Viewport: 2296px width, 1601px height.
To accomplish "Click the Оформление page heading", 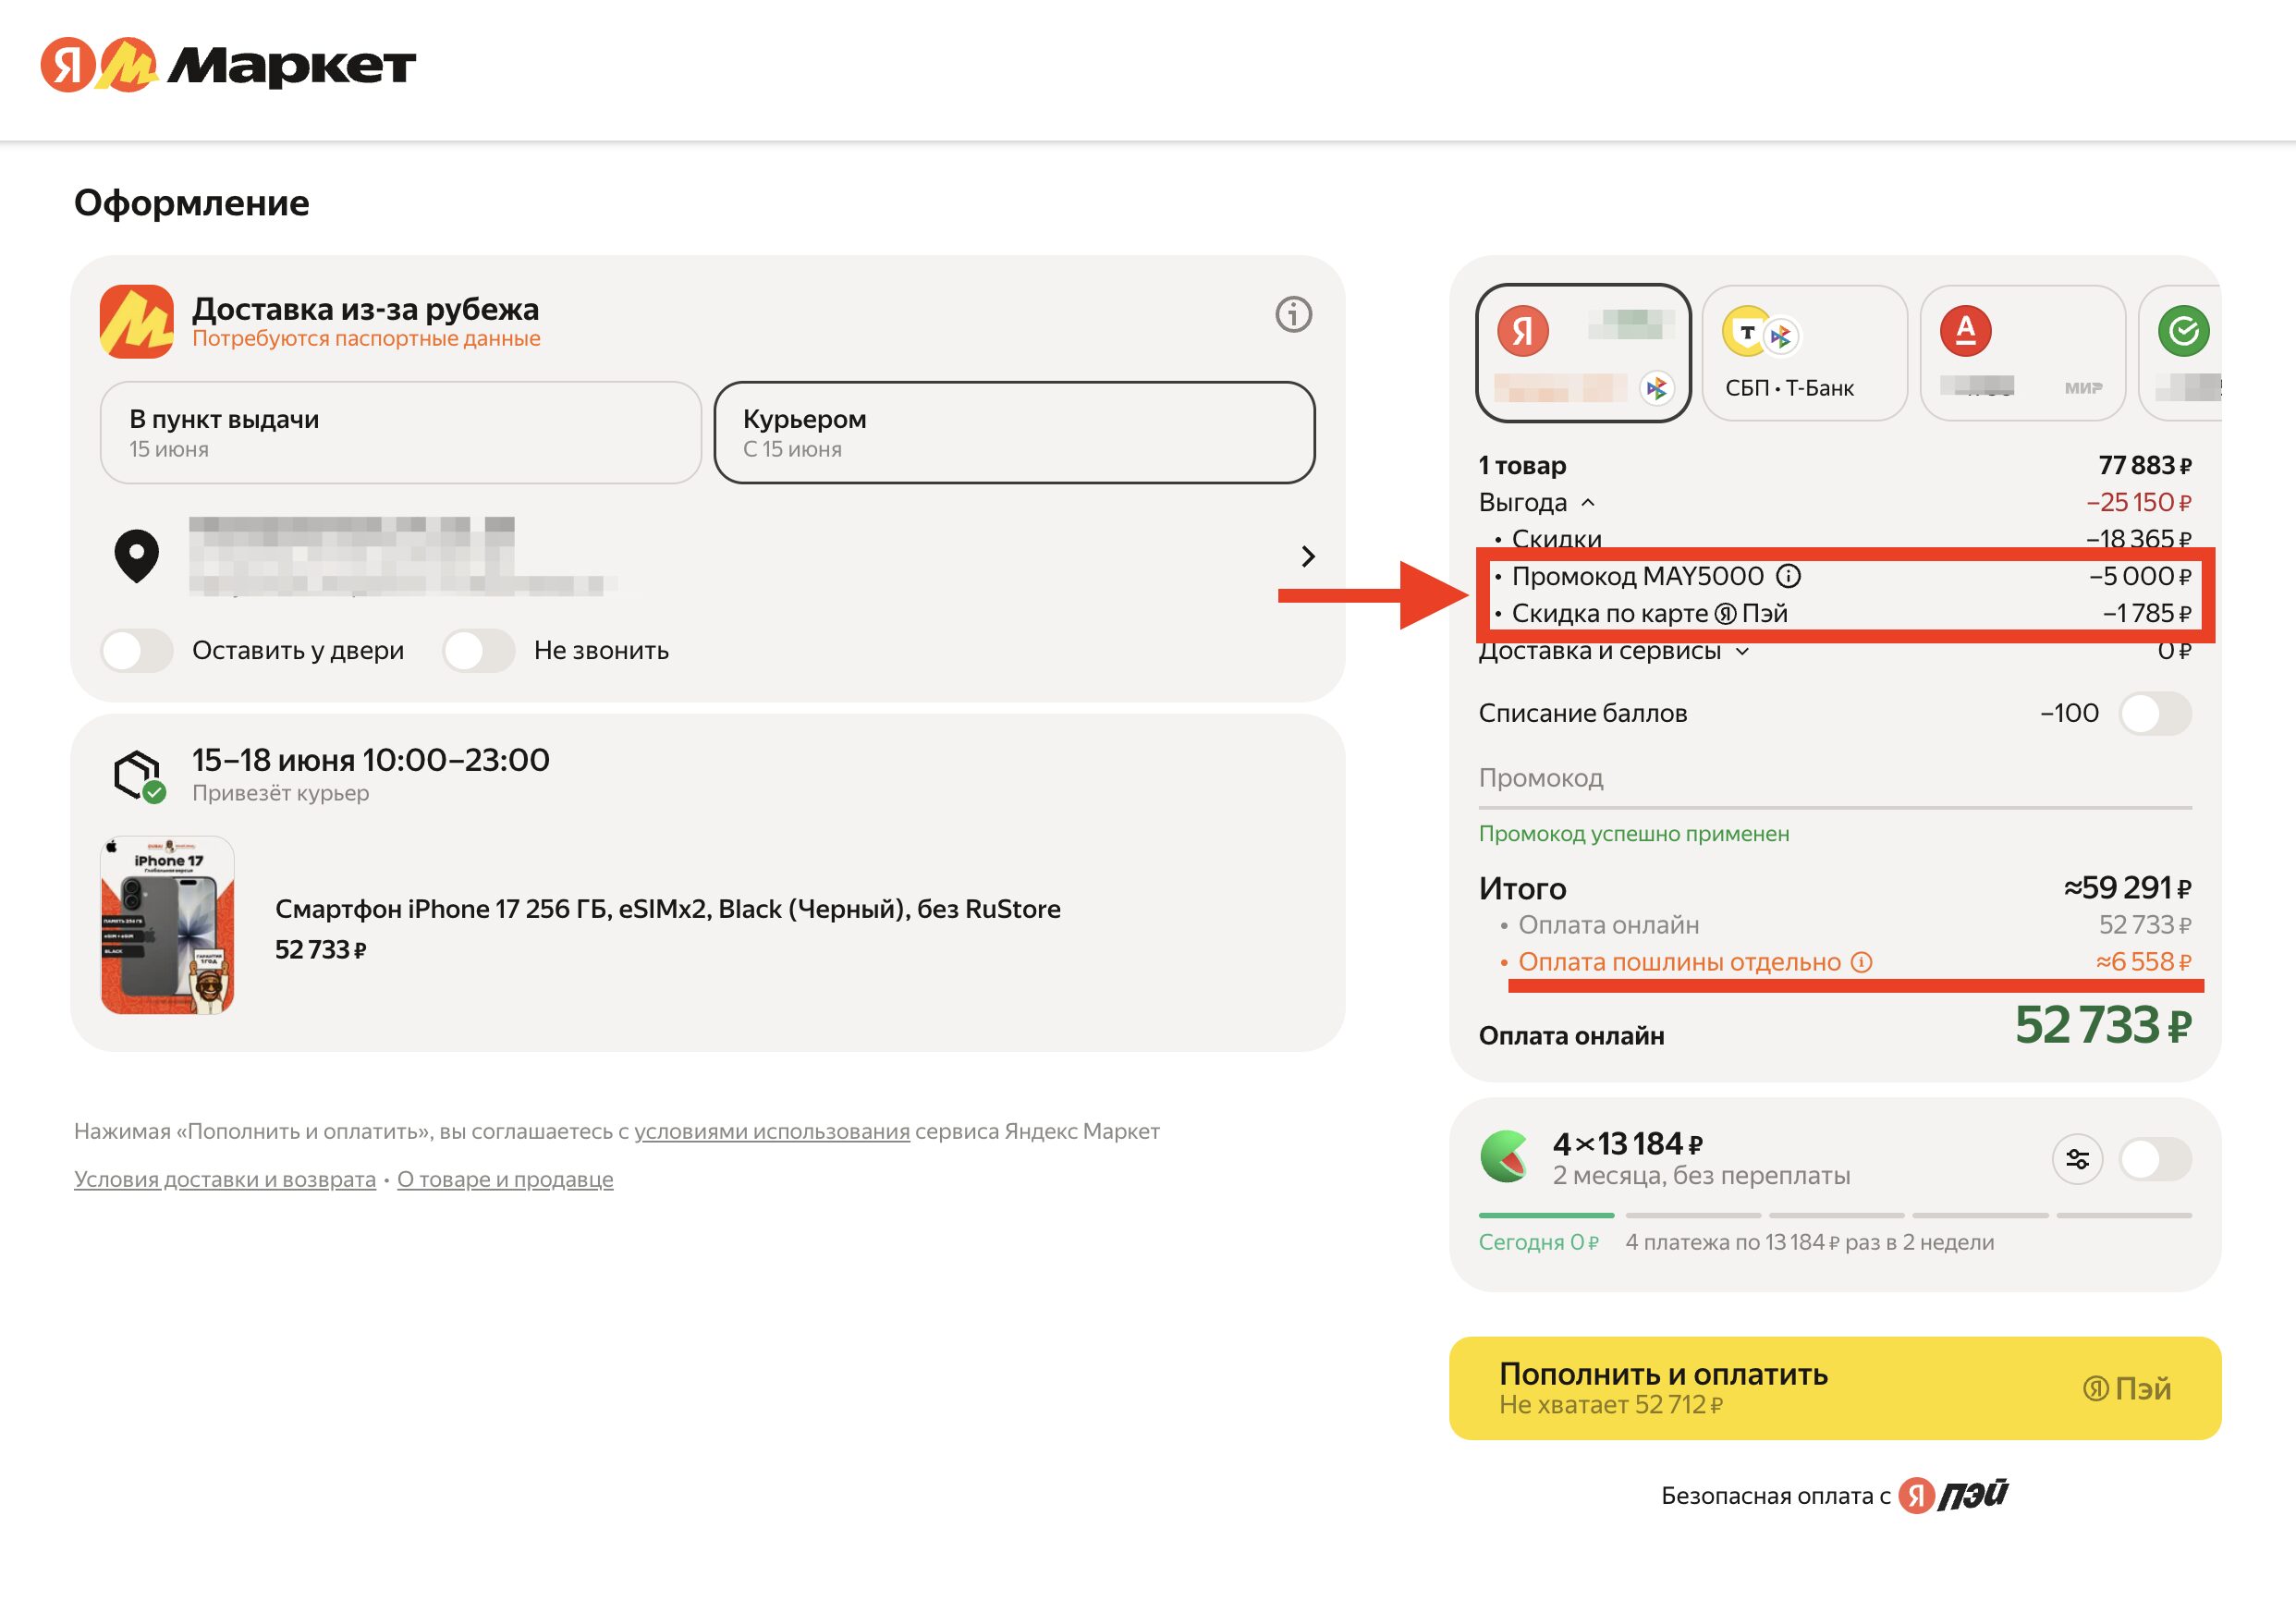I will (192, 203).
